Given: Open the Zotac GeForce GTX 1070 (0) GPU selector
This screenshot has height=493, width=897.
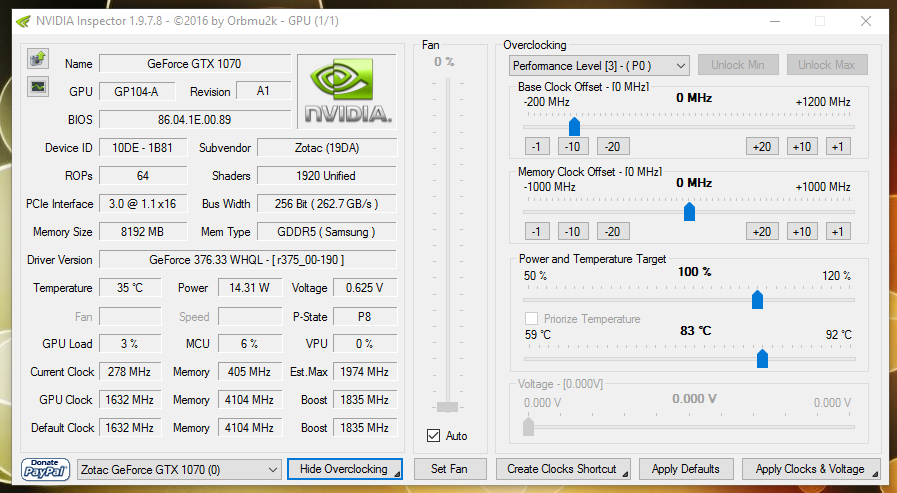Looking at the screenshot, I should point(179,470).
